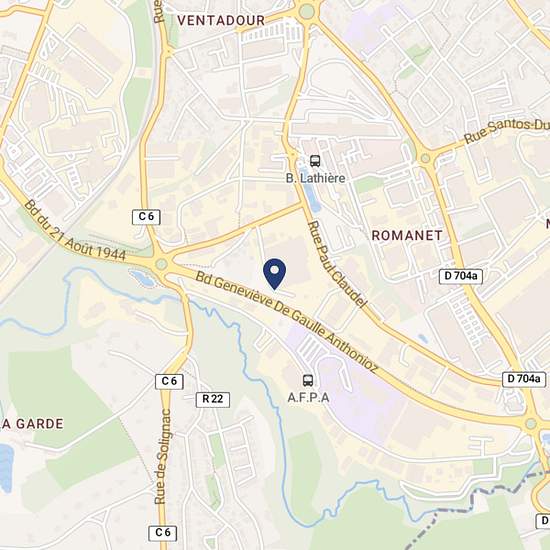
Task: Click the D 704a shield near Romanet
Action: 461,276
